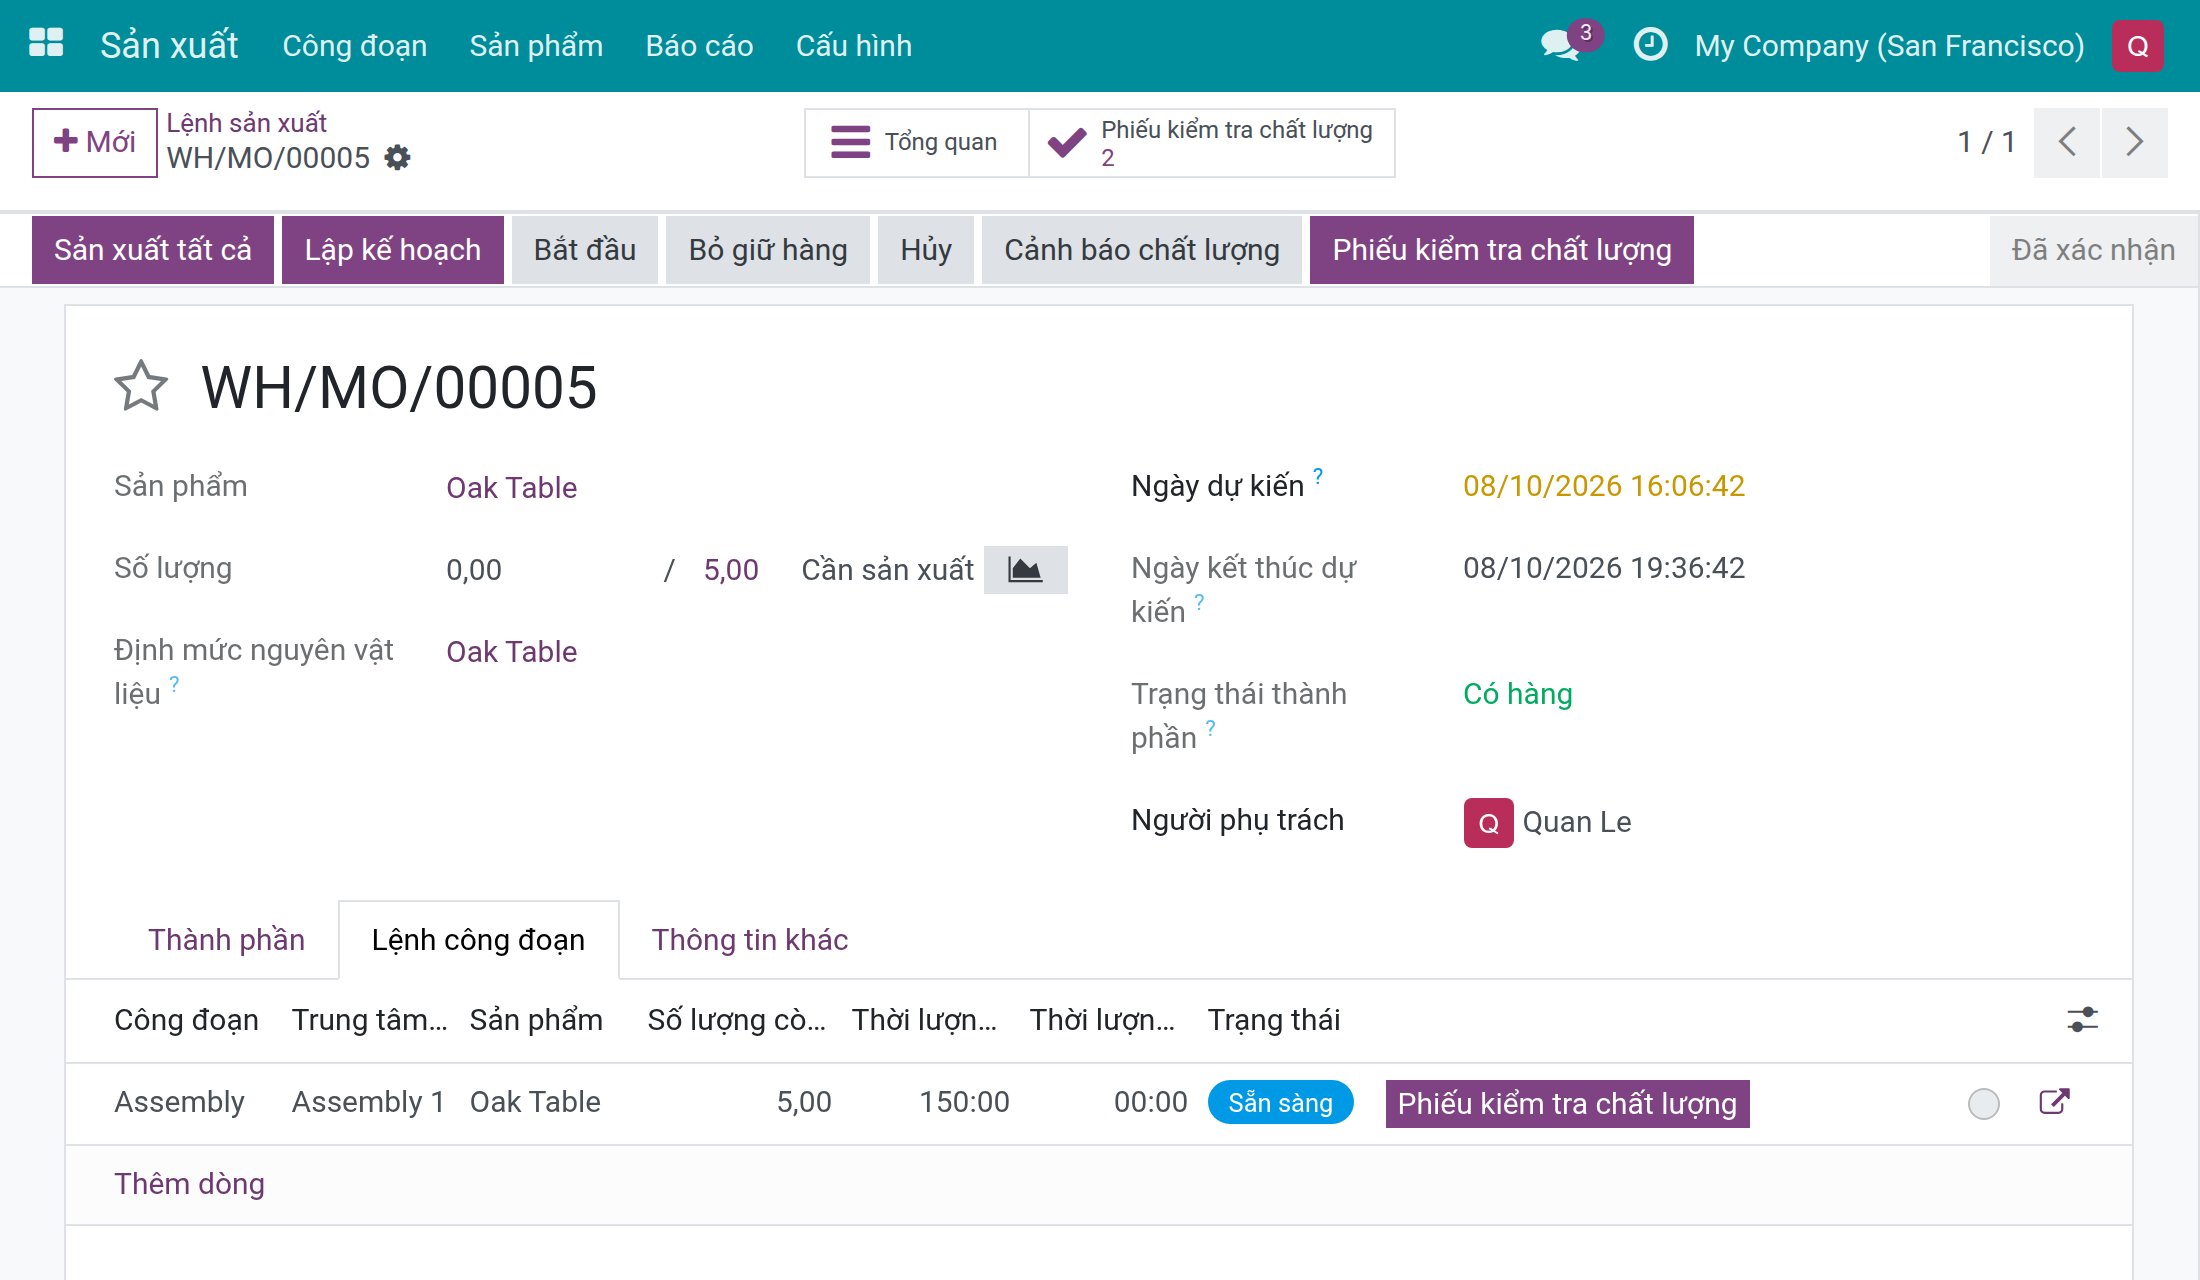The height and width of the screenshot is (1280, 2200).
Task: Click the gear icon next to WH/MO/00005
Action: pos(398,158)
